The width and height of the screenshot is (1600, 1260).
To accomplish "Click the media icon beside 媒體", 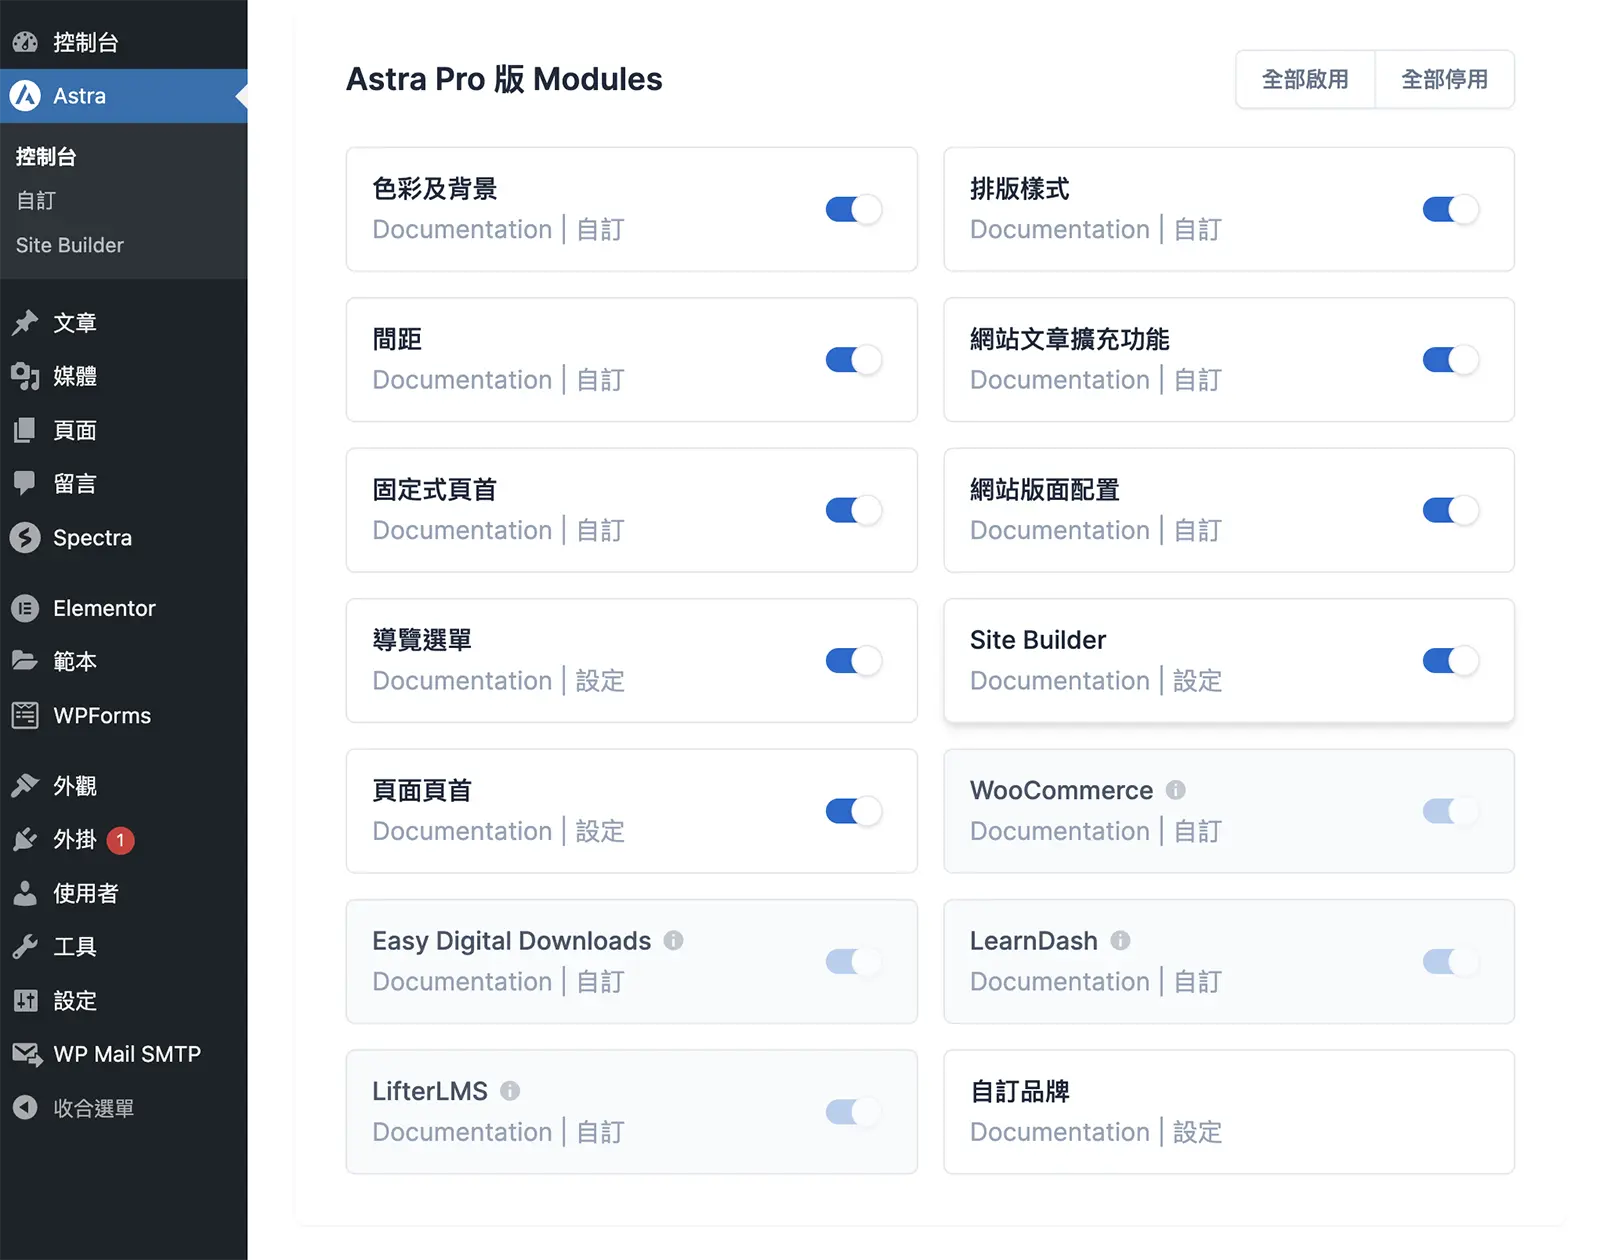I will coord(25,377).
